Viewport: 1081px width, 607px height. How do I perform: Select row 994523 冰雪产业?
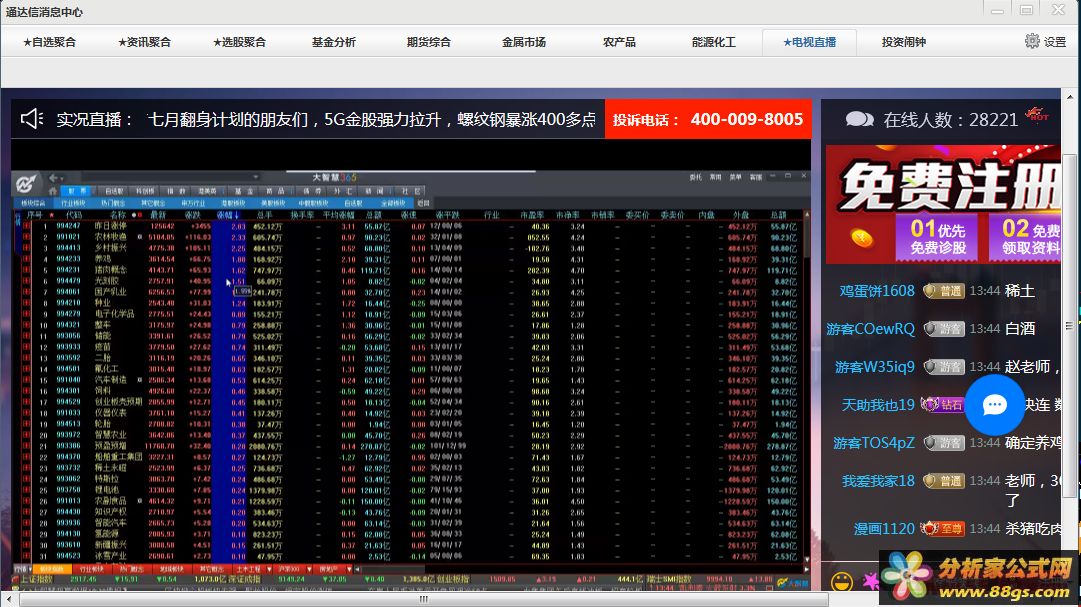pos(412,556)
